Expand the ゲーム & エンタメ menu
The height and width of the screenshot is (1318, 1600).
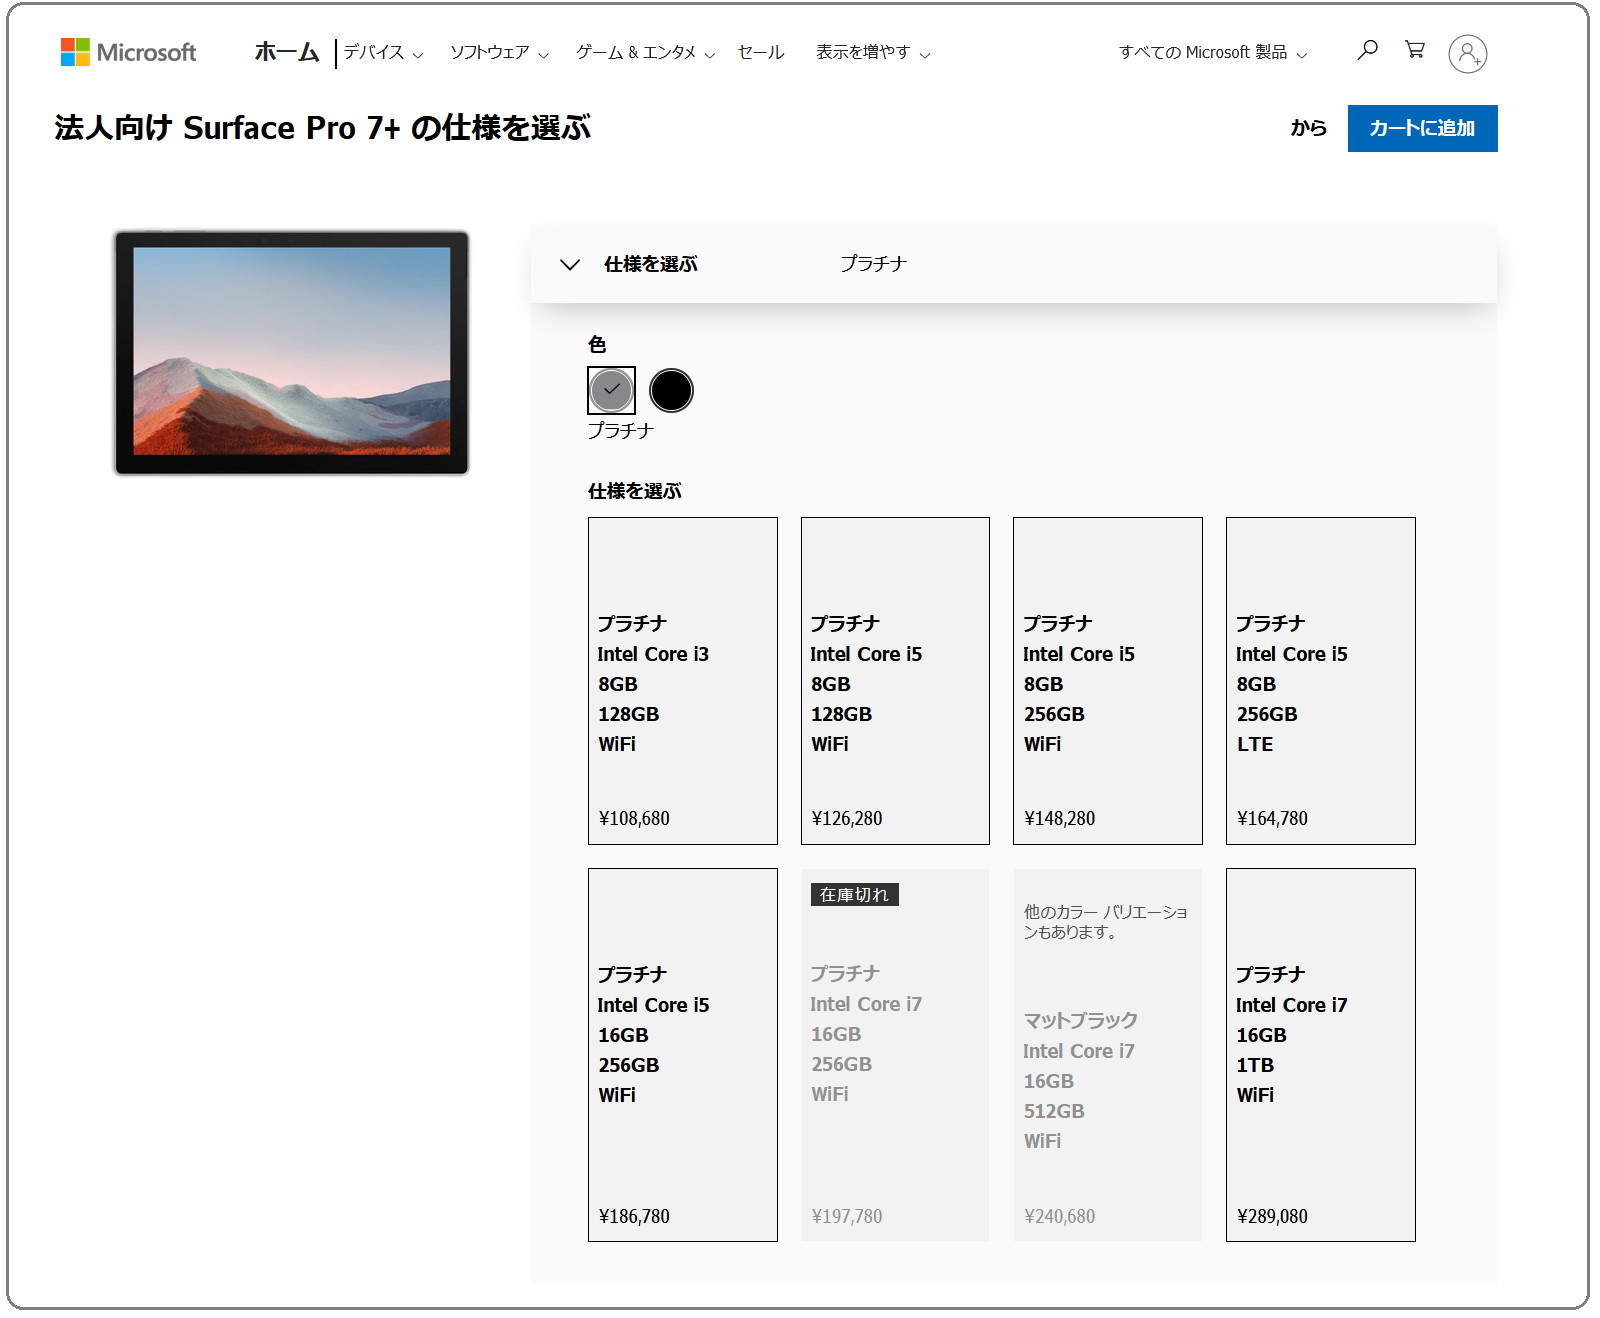pyautogui.click(x=645, y=52)
